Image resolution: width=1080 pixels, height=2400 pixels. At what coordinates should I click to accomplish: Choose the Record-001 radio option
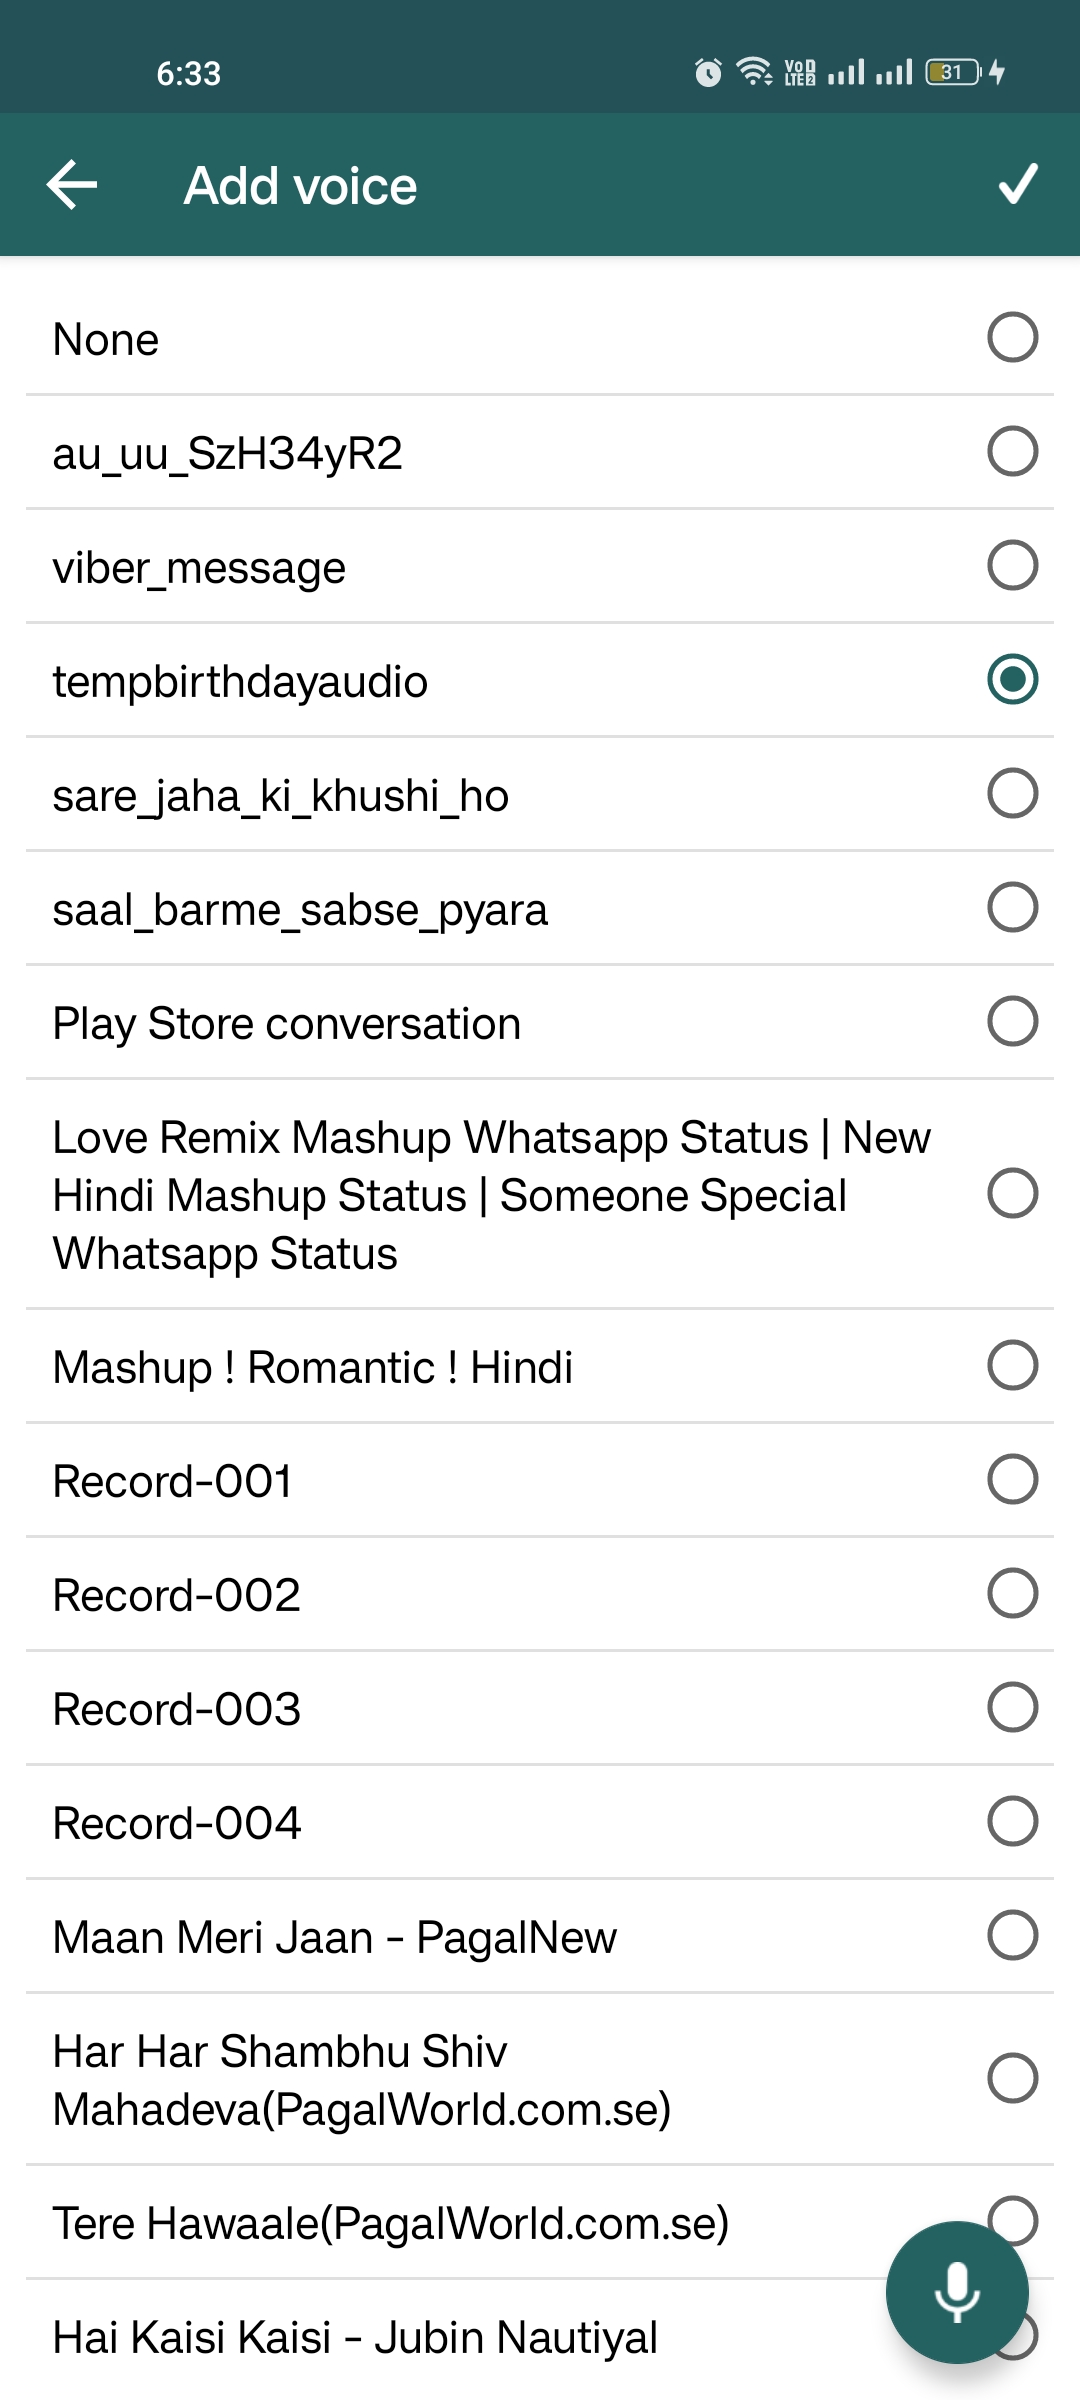(x=1012, y=1480)
